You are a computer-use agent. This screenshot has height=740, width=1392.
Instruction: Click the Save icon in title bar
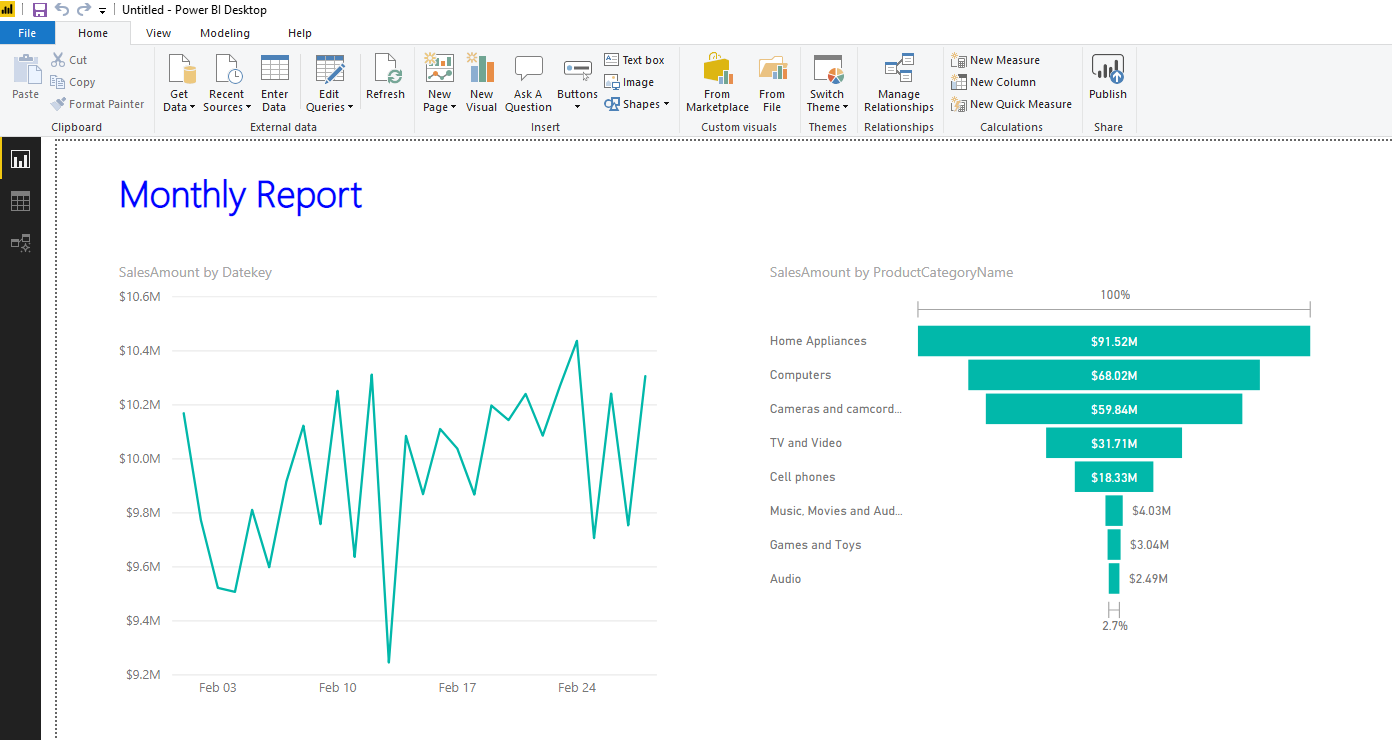(x=40, y=10)
